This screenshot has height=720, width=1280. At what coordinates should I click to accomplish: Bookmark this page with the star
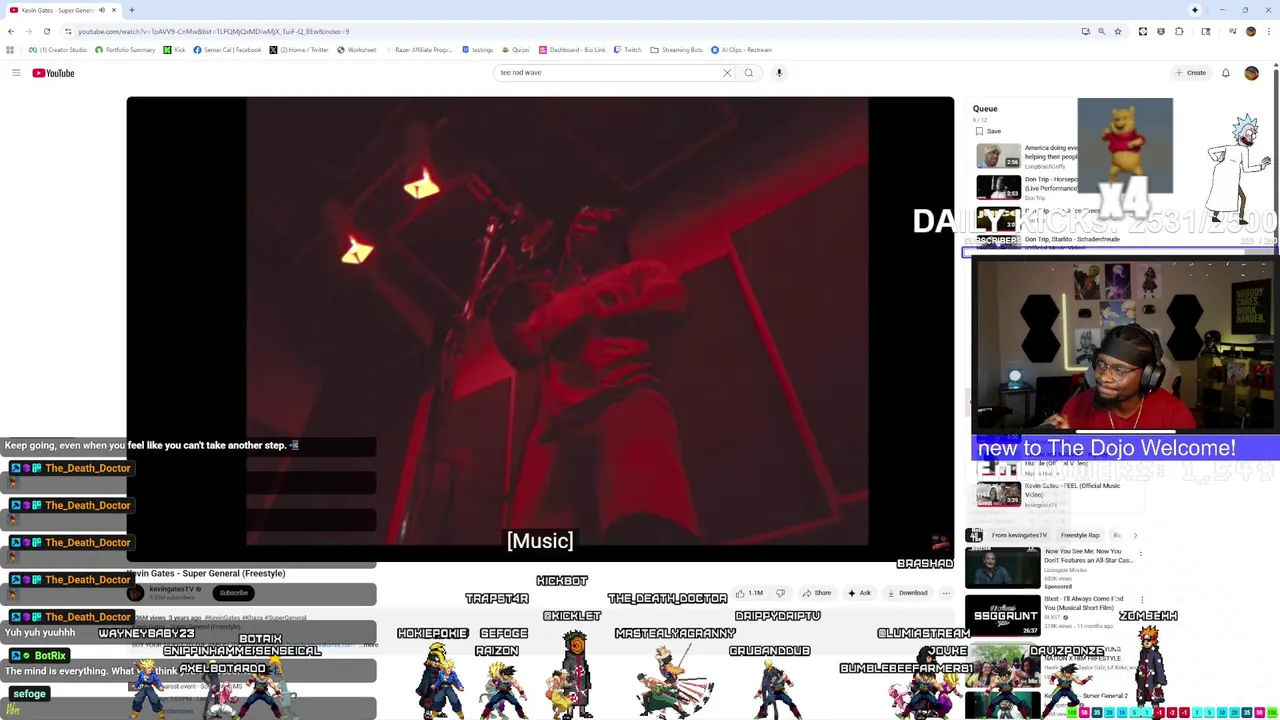point(1118,31)
